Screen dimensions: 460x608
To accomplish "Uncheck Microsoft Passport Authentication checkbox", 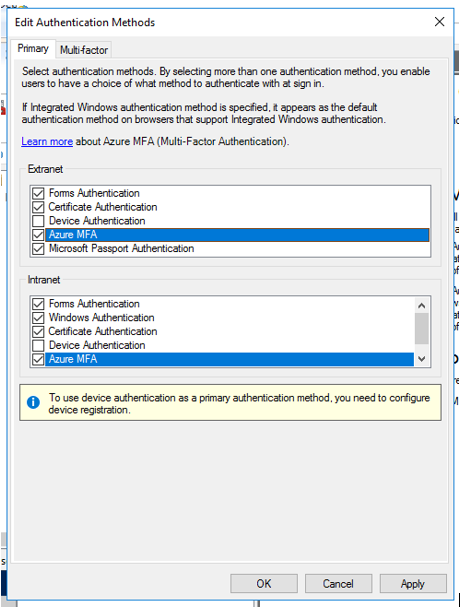I will click(x=38, y=249).
